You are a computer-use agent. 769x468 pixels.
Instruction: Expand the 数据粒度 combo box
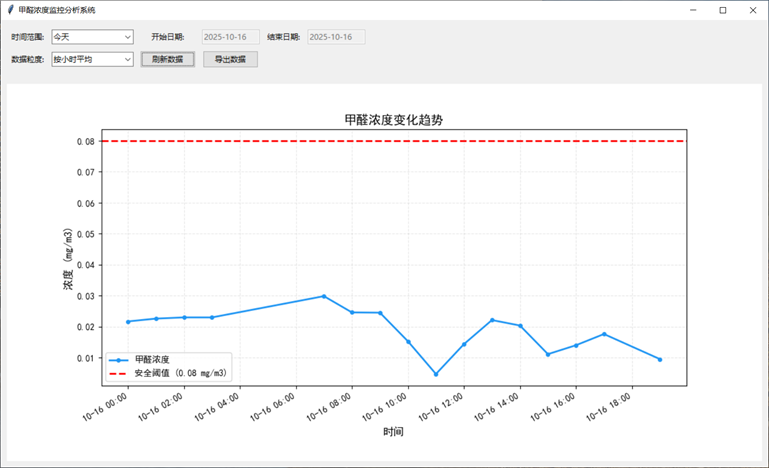point(92,59)
